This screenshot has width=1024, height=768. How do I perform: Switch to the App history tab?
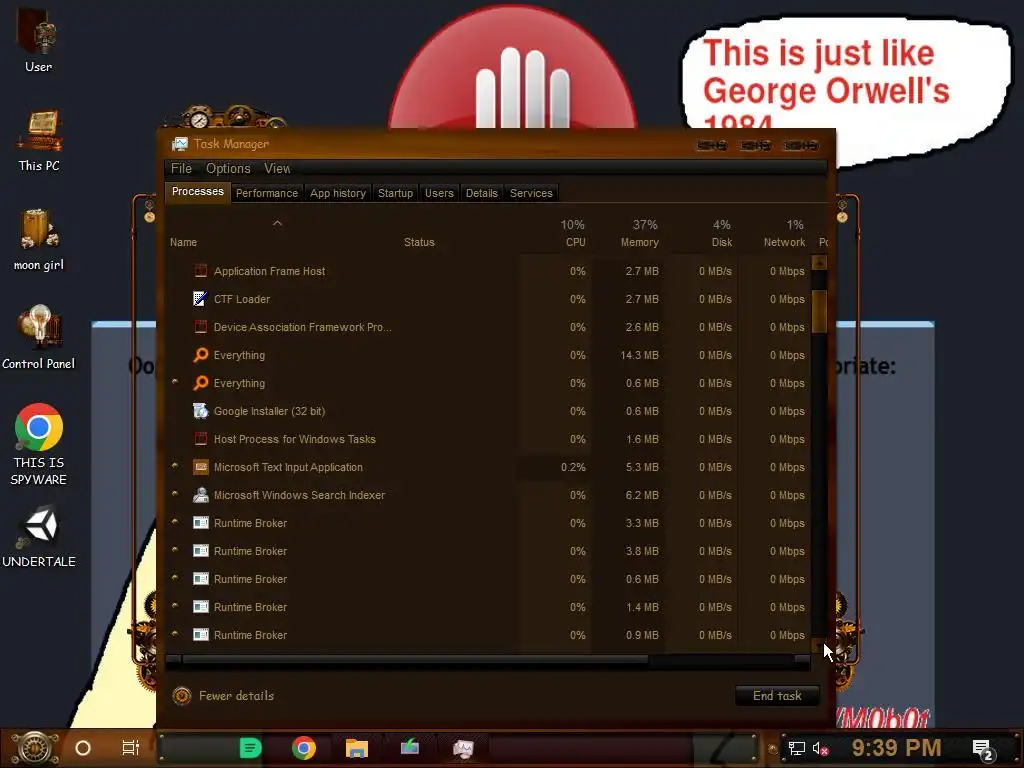coord(338,193)
